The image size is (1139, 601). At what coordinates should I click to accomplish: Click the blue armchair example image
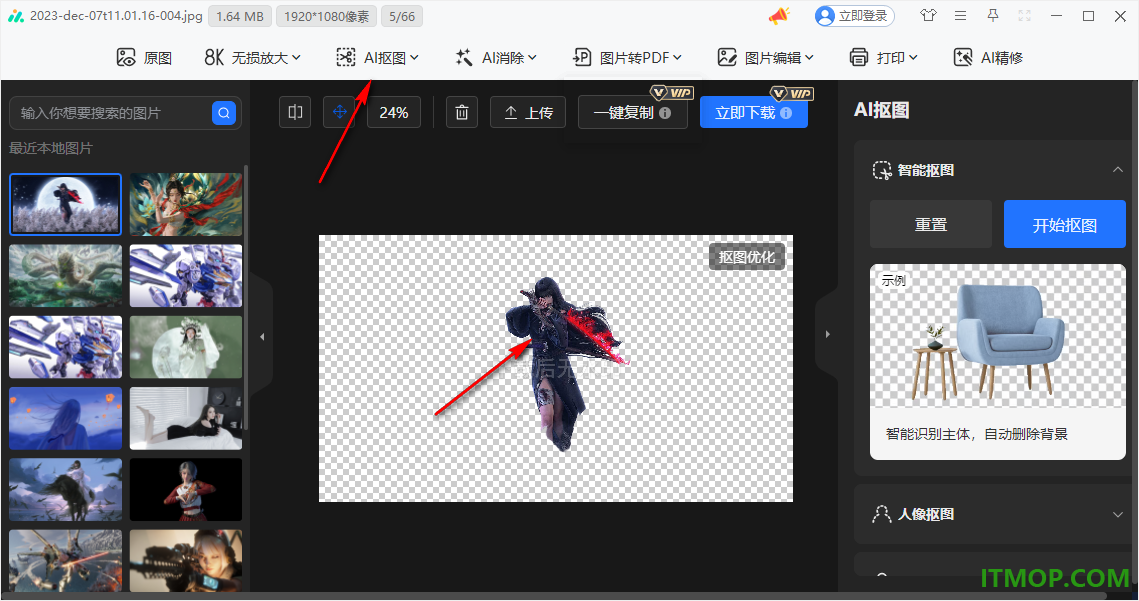click(x=998, y=336)
